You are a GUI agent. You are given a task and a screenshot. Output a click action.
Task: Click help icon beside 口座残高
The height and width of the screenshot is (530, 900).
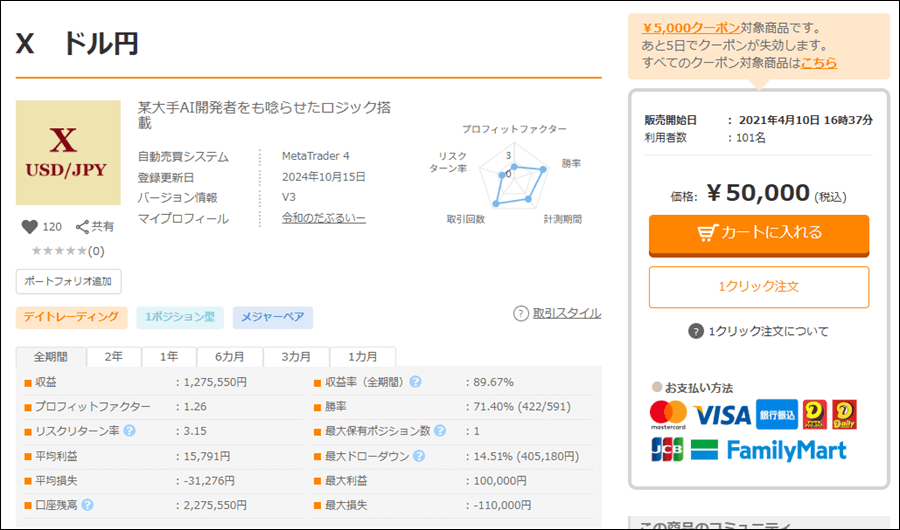tap(89, 505)
